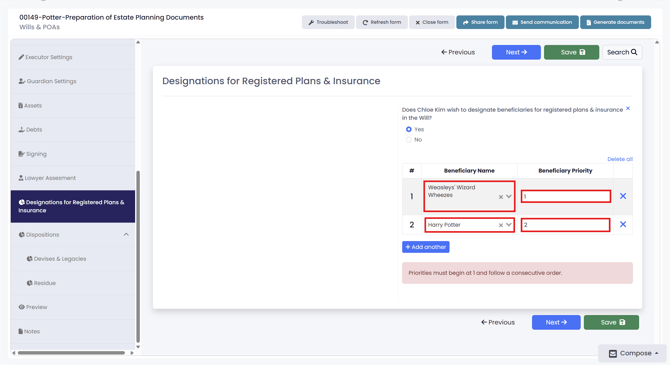The height and width of the screenshot is (365, 670).
Task: Click Refresh form button
Action: click(x=382, y=22)
